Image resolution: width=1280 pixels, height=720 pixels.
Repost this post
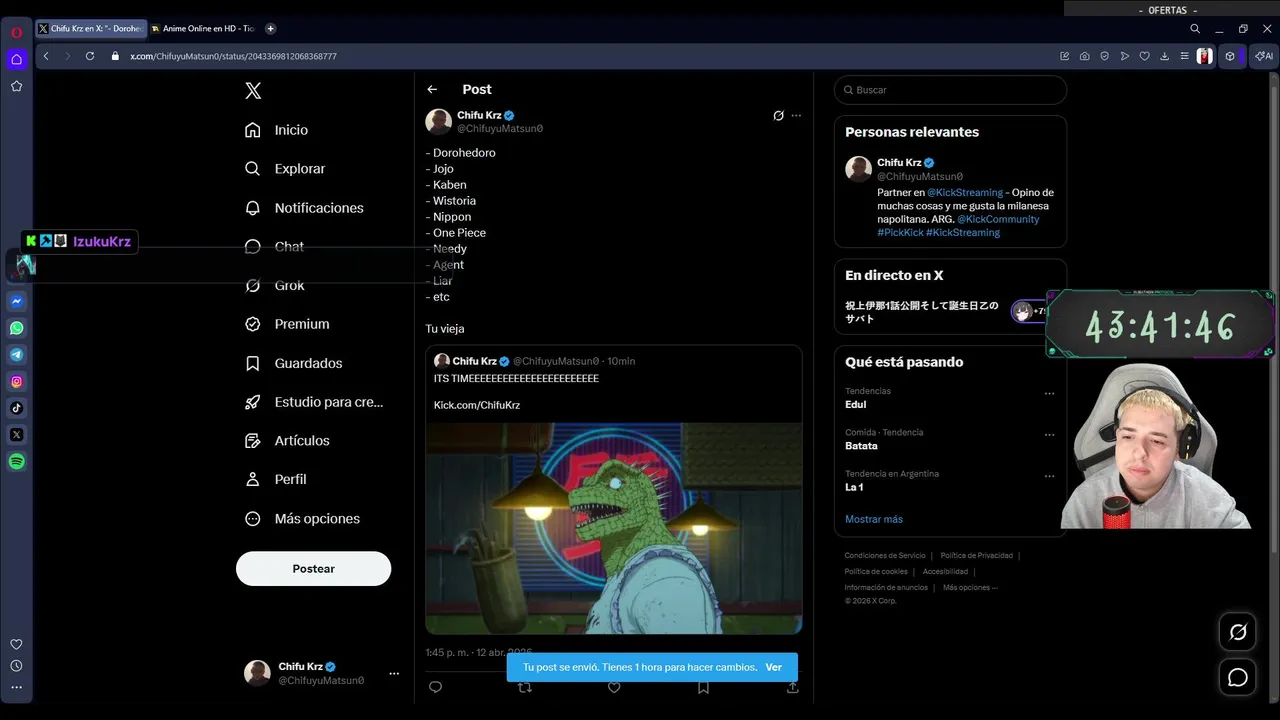(524, 688)
